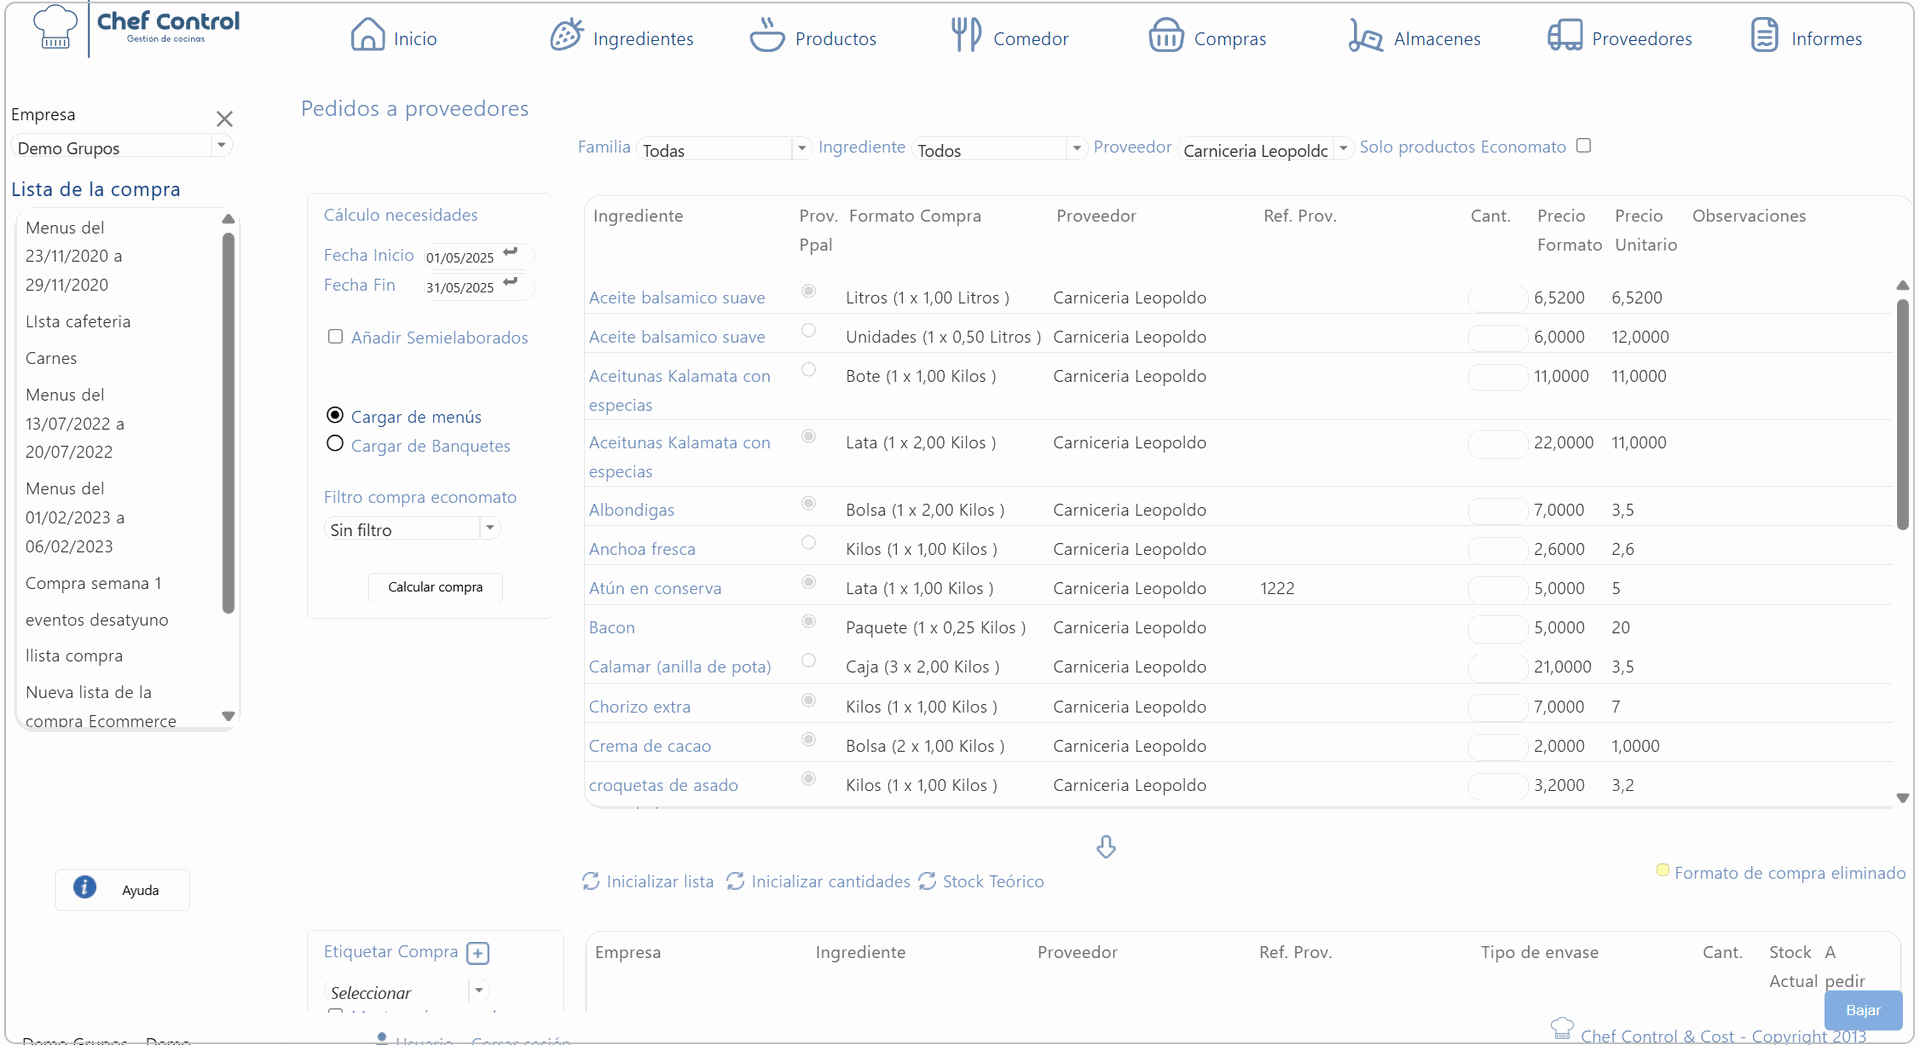Click the Informes document icon
This screenshot has width=1920, height=1045.
(1765, 35)
